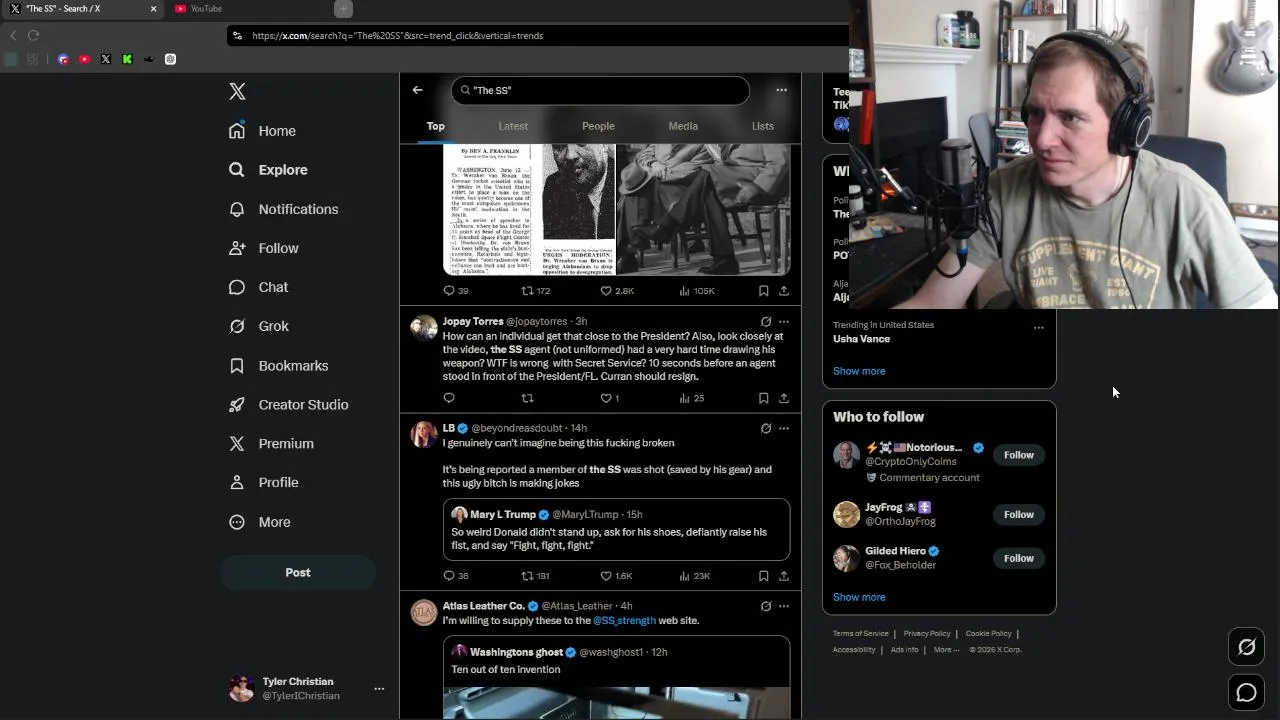Bookmark LB post
The height and width of the screenshot is (720, 1280).
763,576
